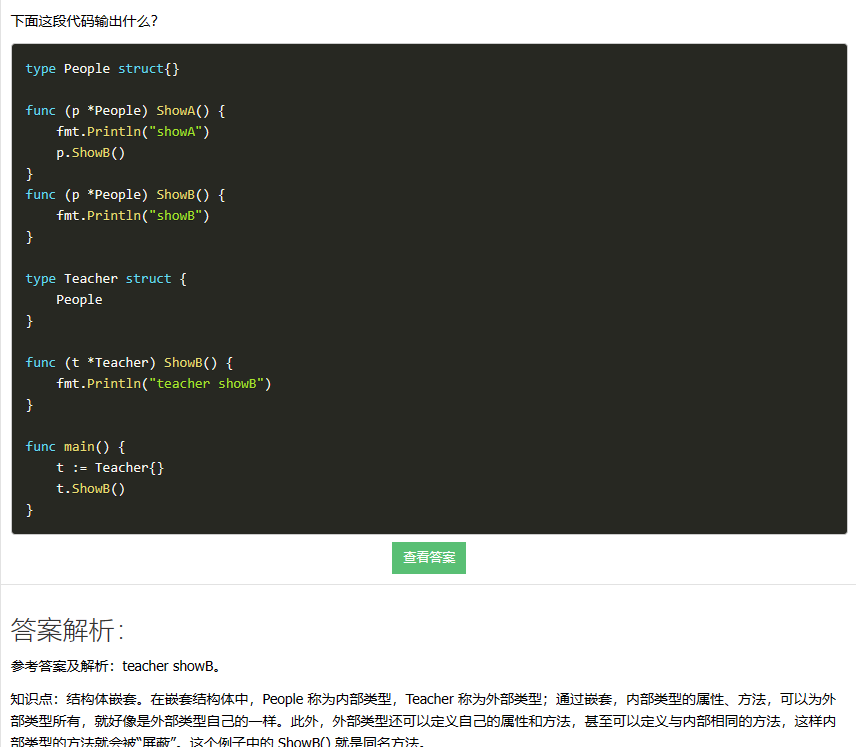
Task: Click the type People struct{} code line
Action: 102,69
